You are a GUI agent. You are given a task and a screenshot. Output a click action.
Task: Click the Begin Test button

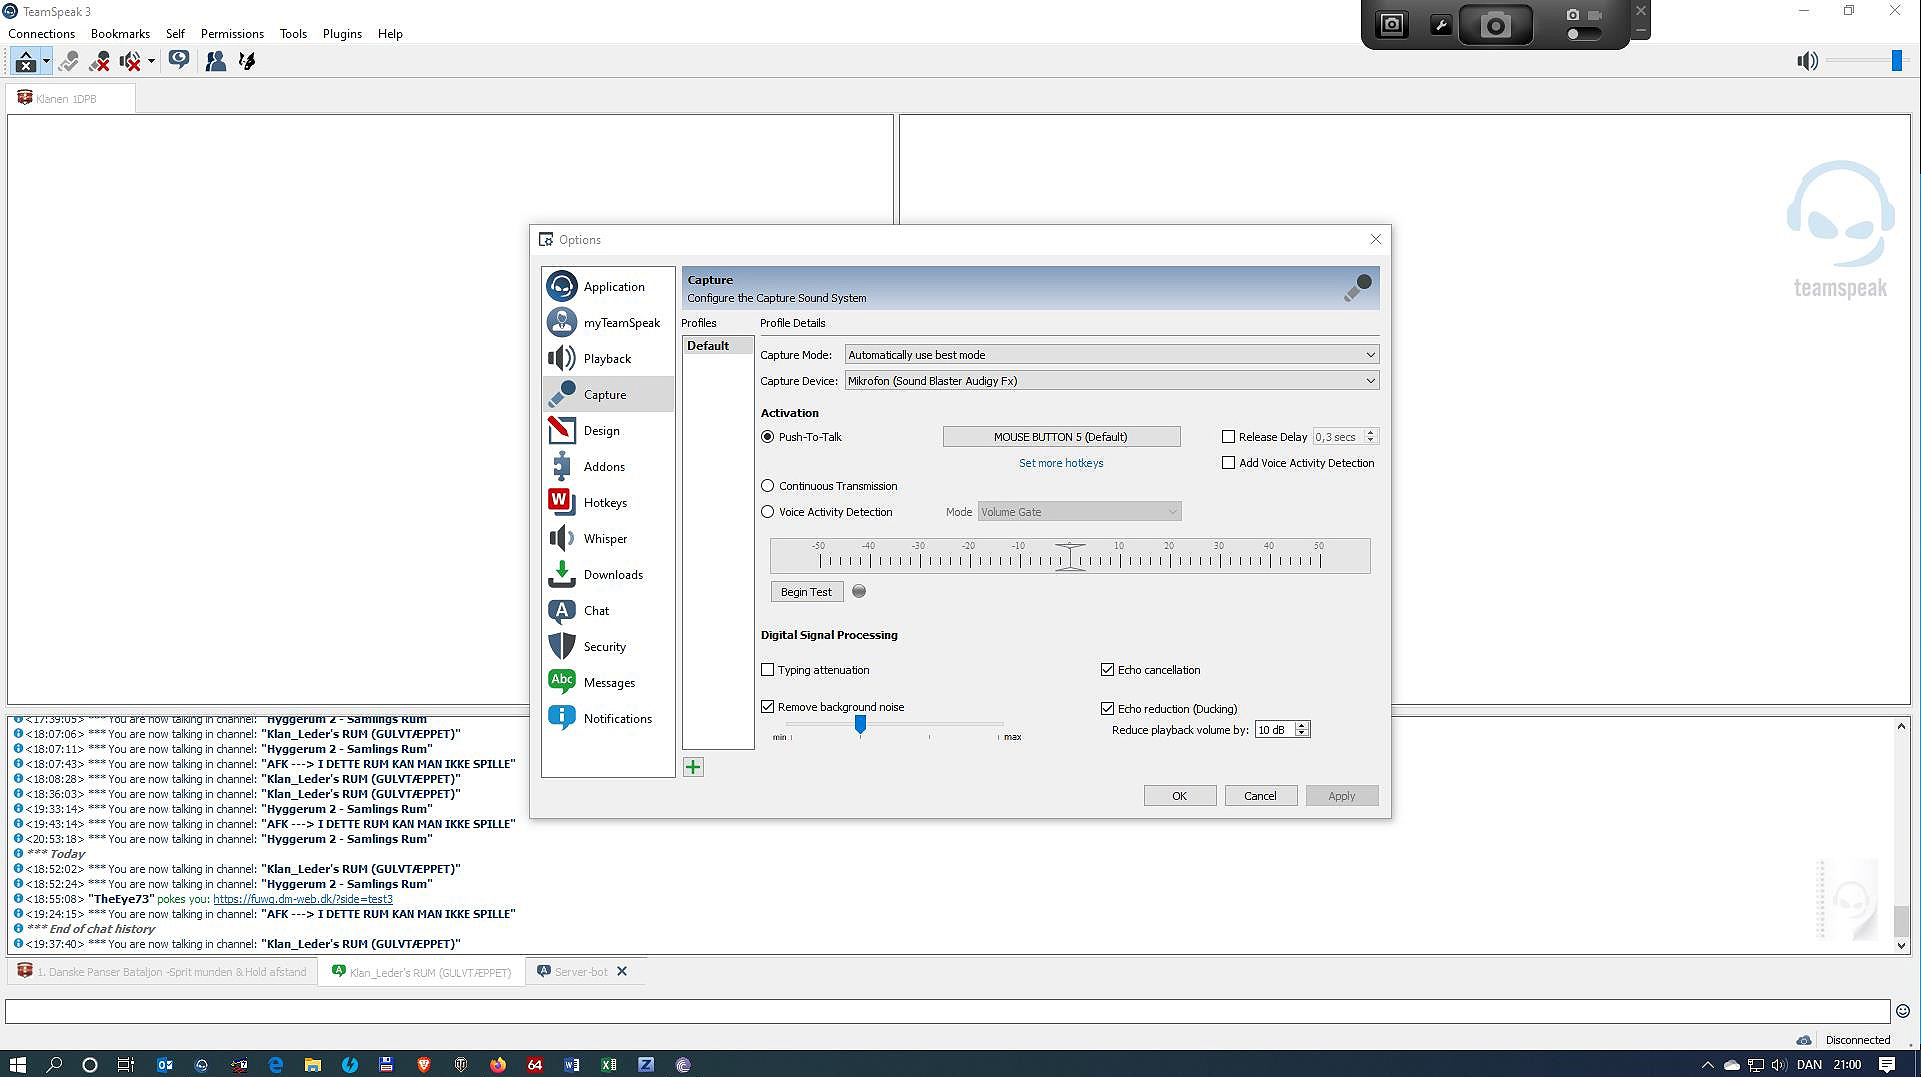click(x=806, y=592)
